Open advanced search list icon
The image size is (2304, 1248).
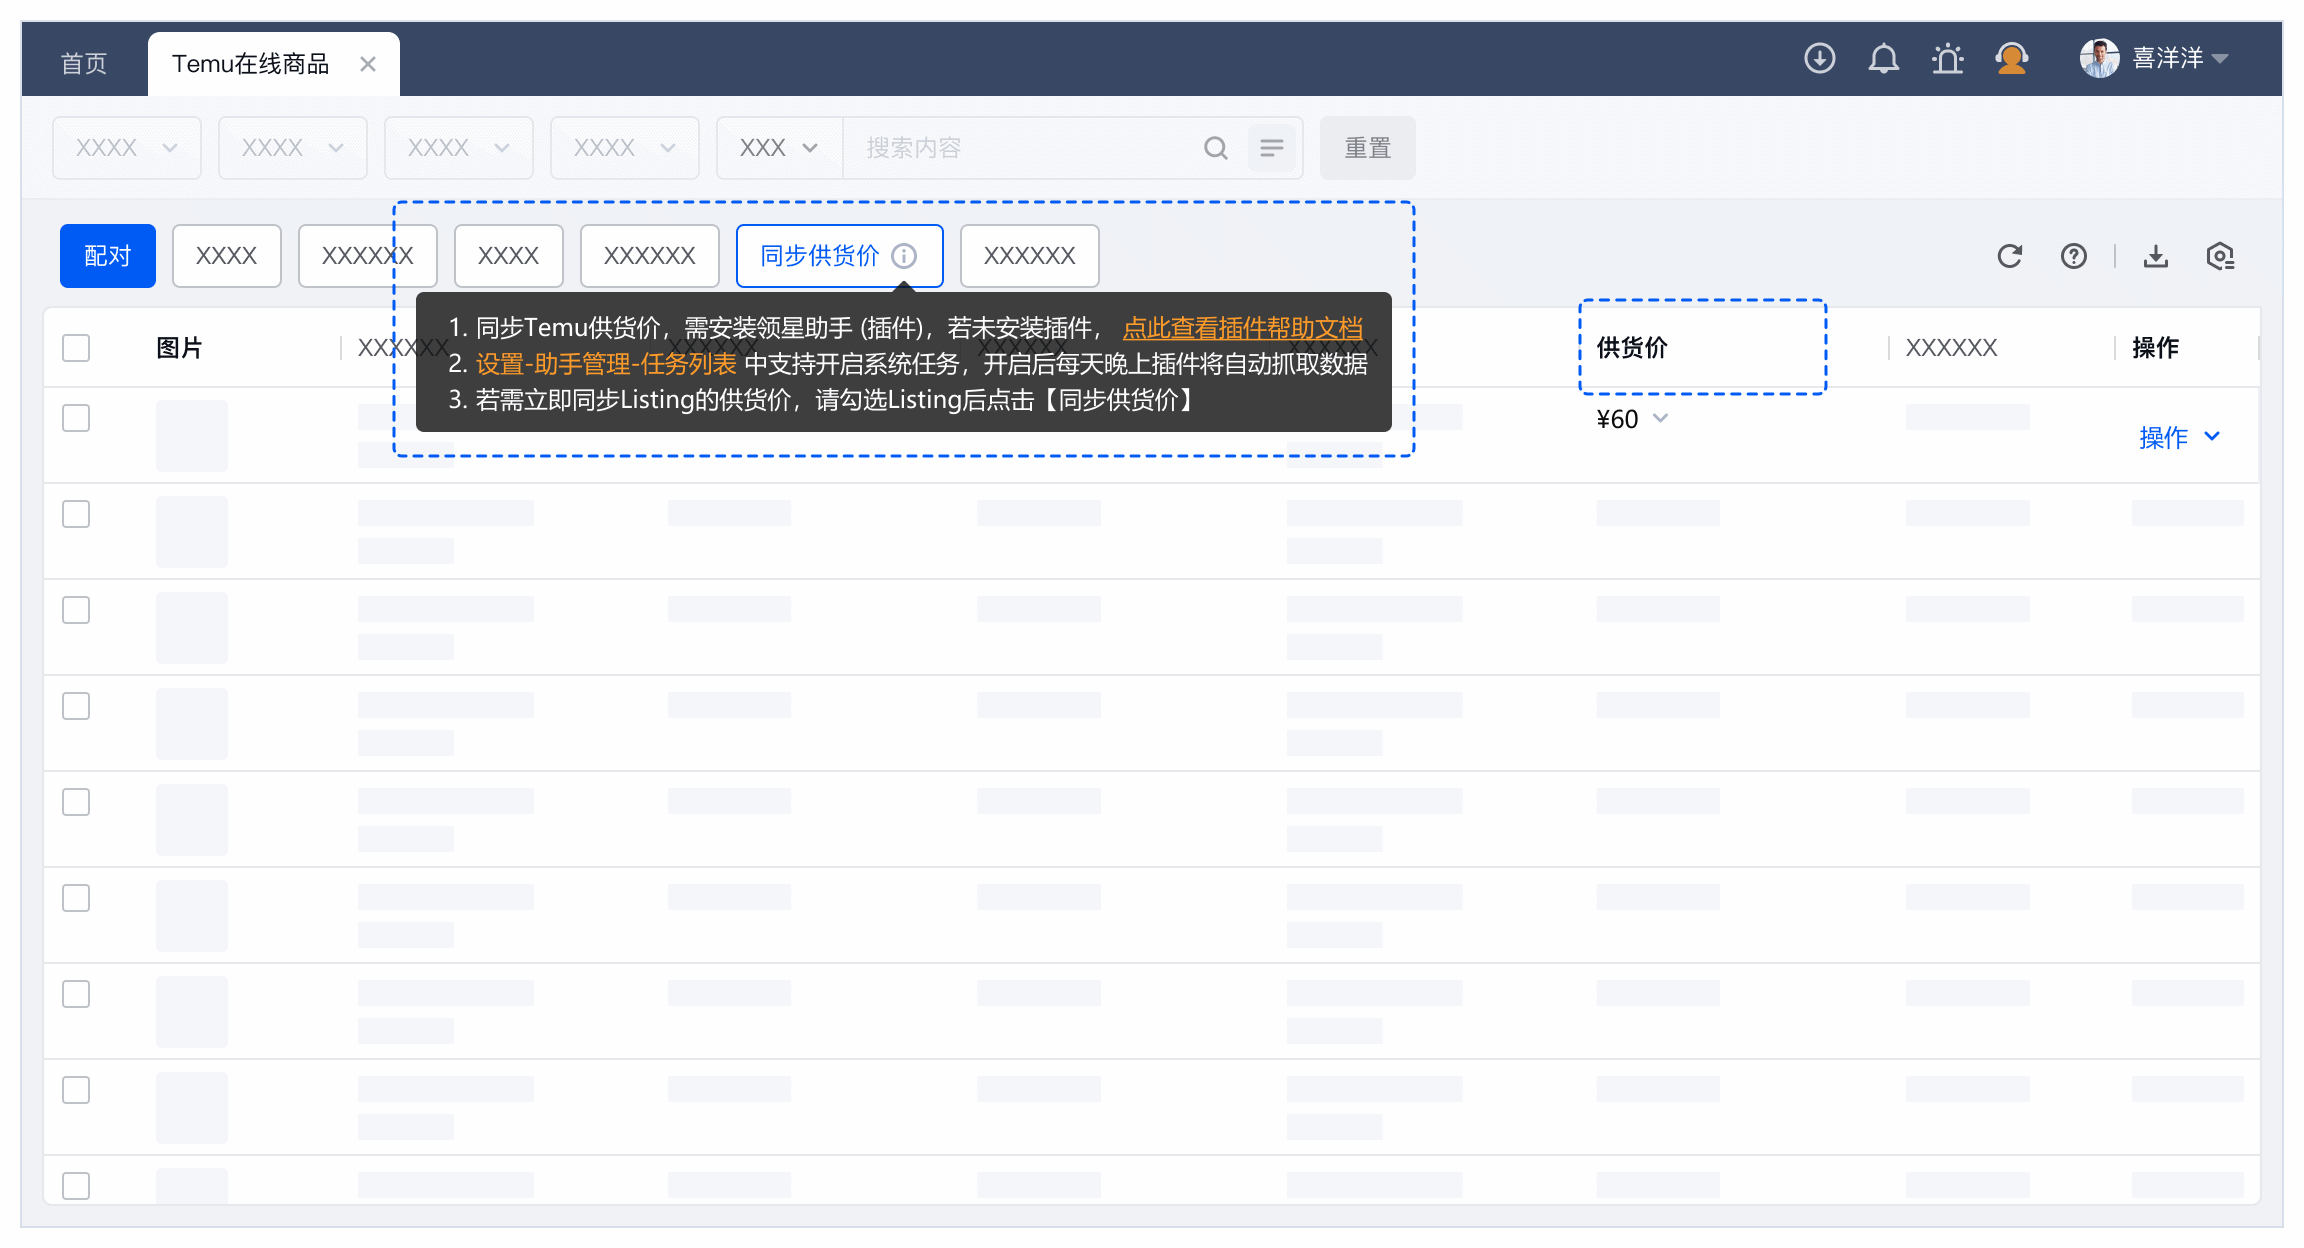(1272, 148)
